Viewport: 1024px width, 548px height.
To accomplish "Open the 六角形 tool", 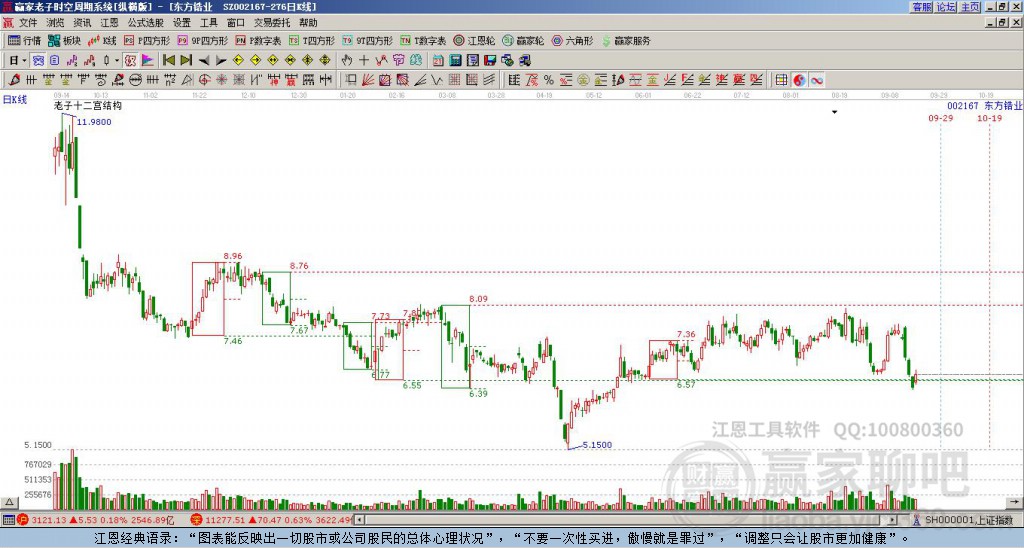I will 573,40.
